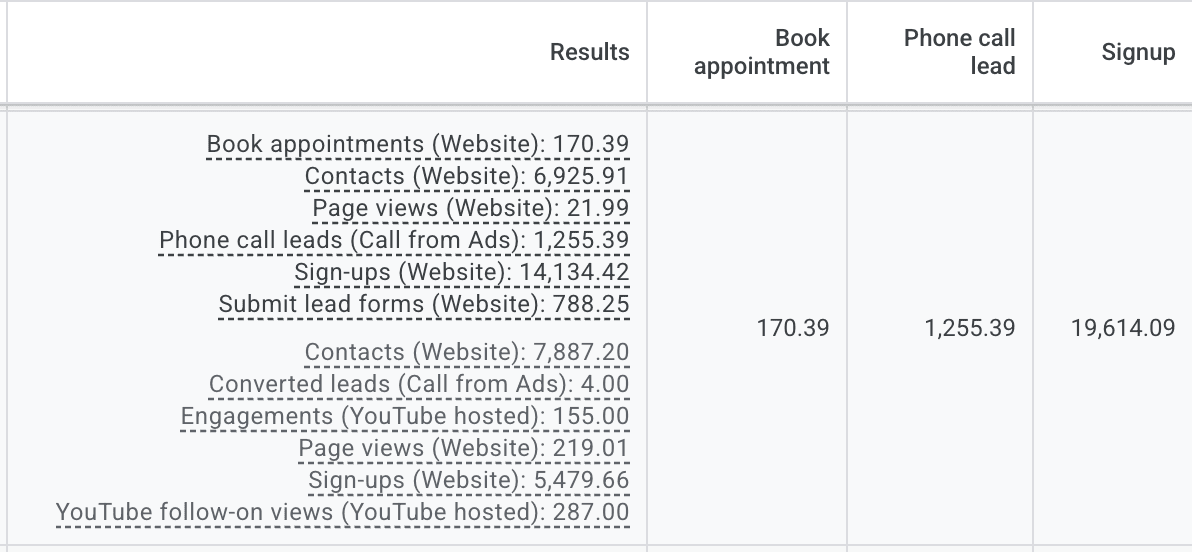Click Sign-ups (Website): 14,134.42 link
The image size is (1192, 552).
click(x=461, y=272)
